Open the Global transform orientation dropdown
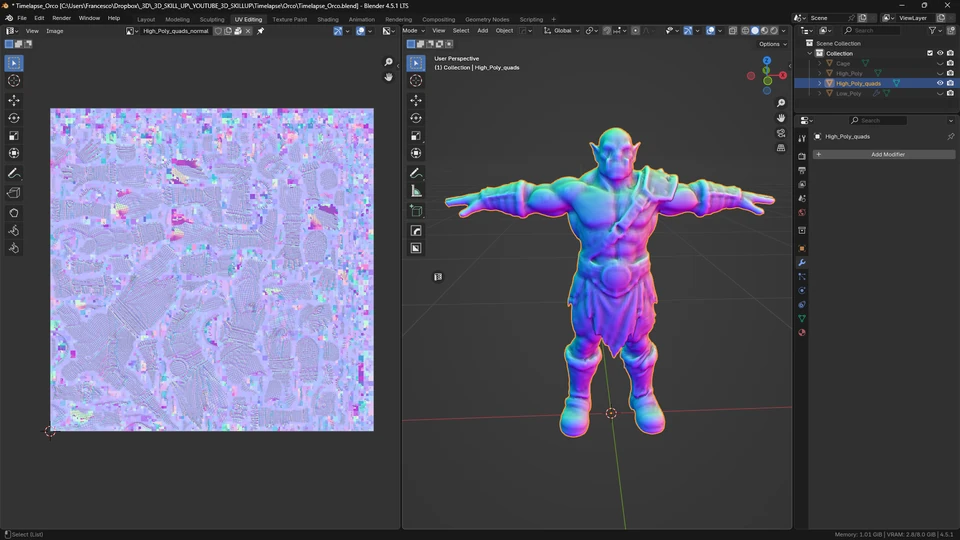Viewport: 960px width, 540px height. coord(561,31)
